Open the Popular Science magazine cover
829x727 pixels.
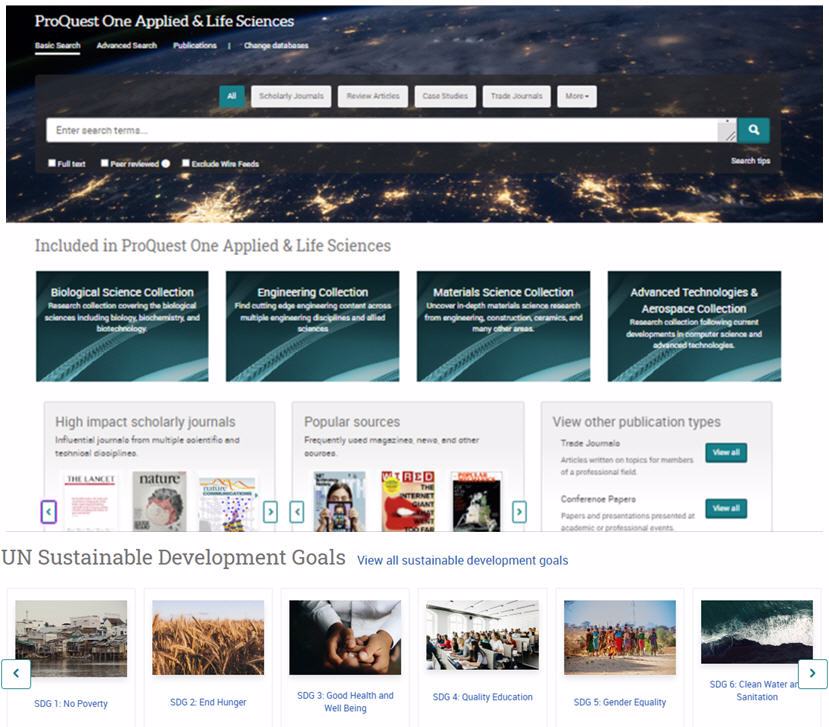click(476, 502)
